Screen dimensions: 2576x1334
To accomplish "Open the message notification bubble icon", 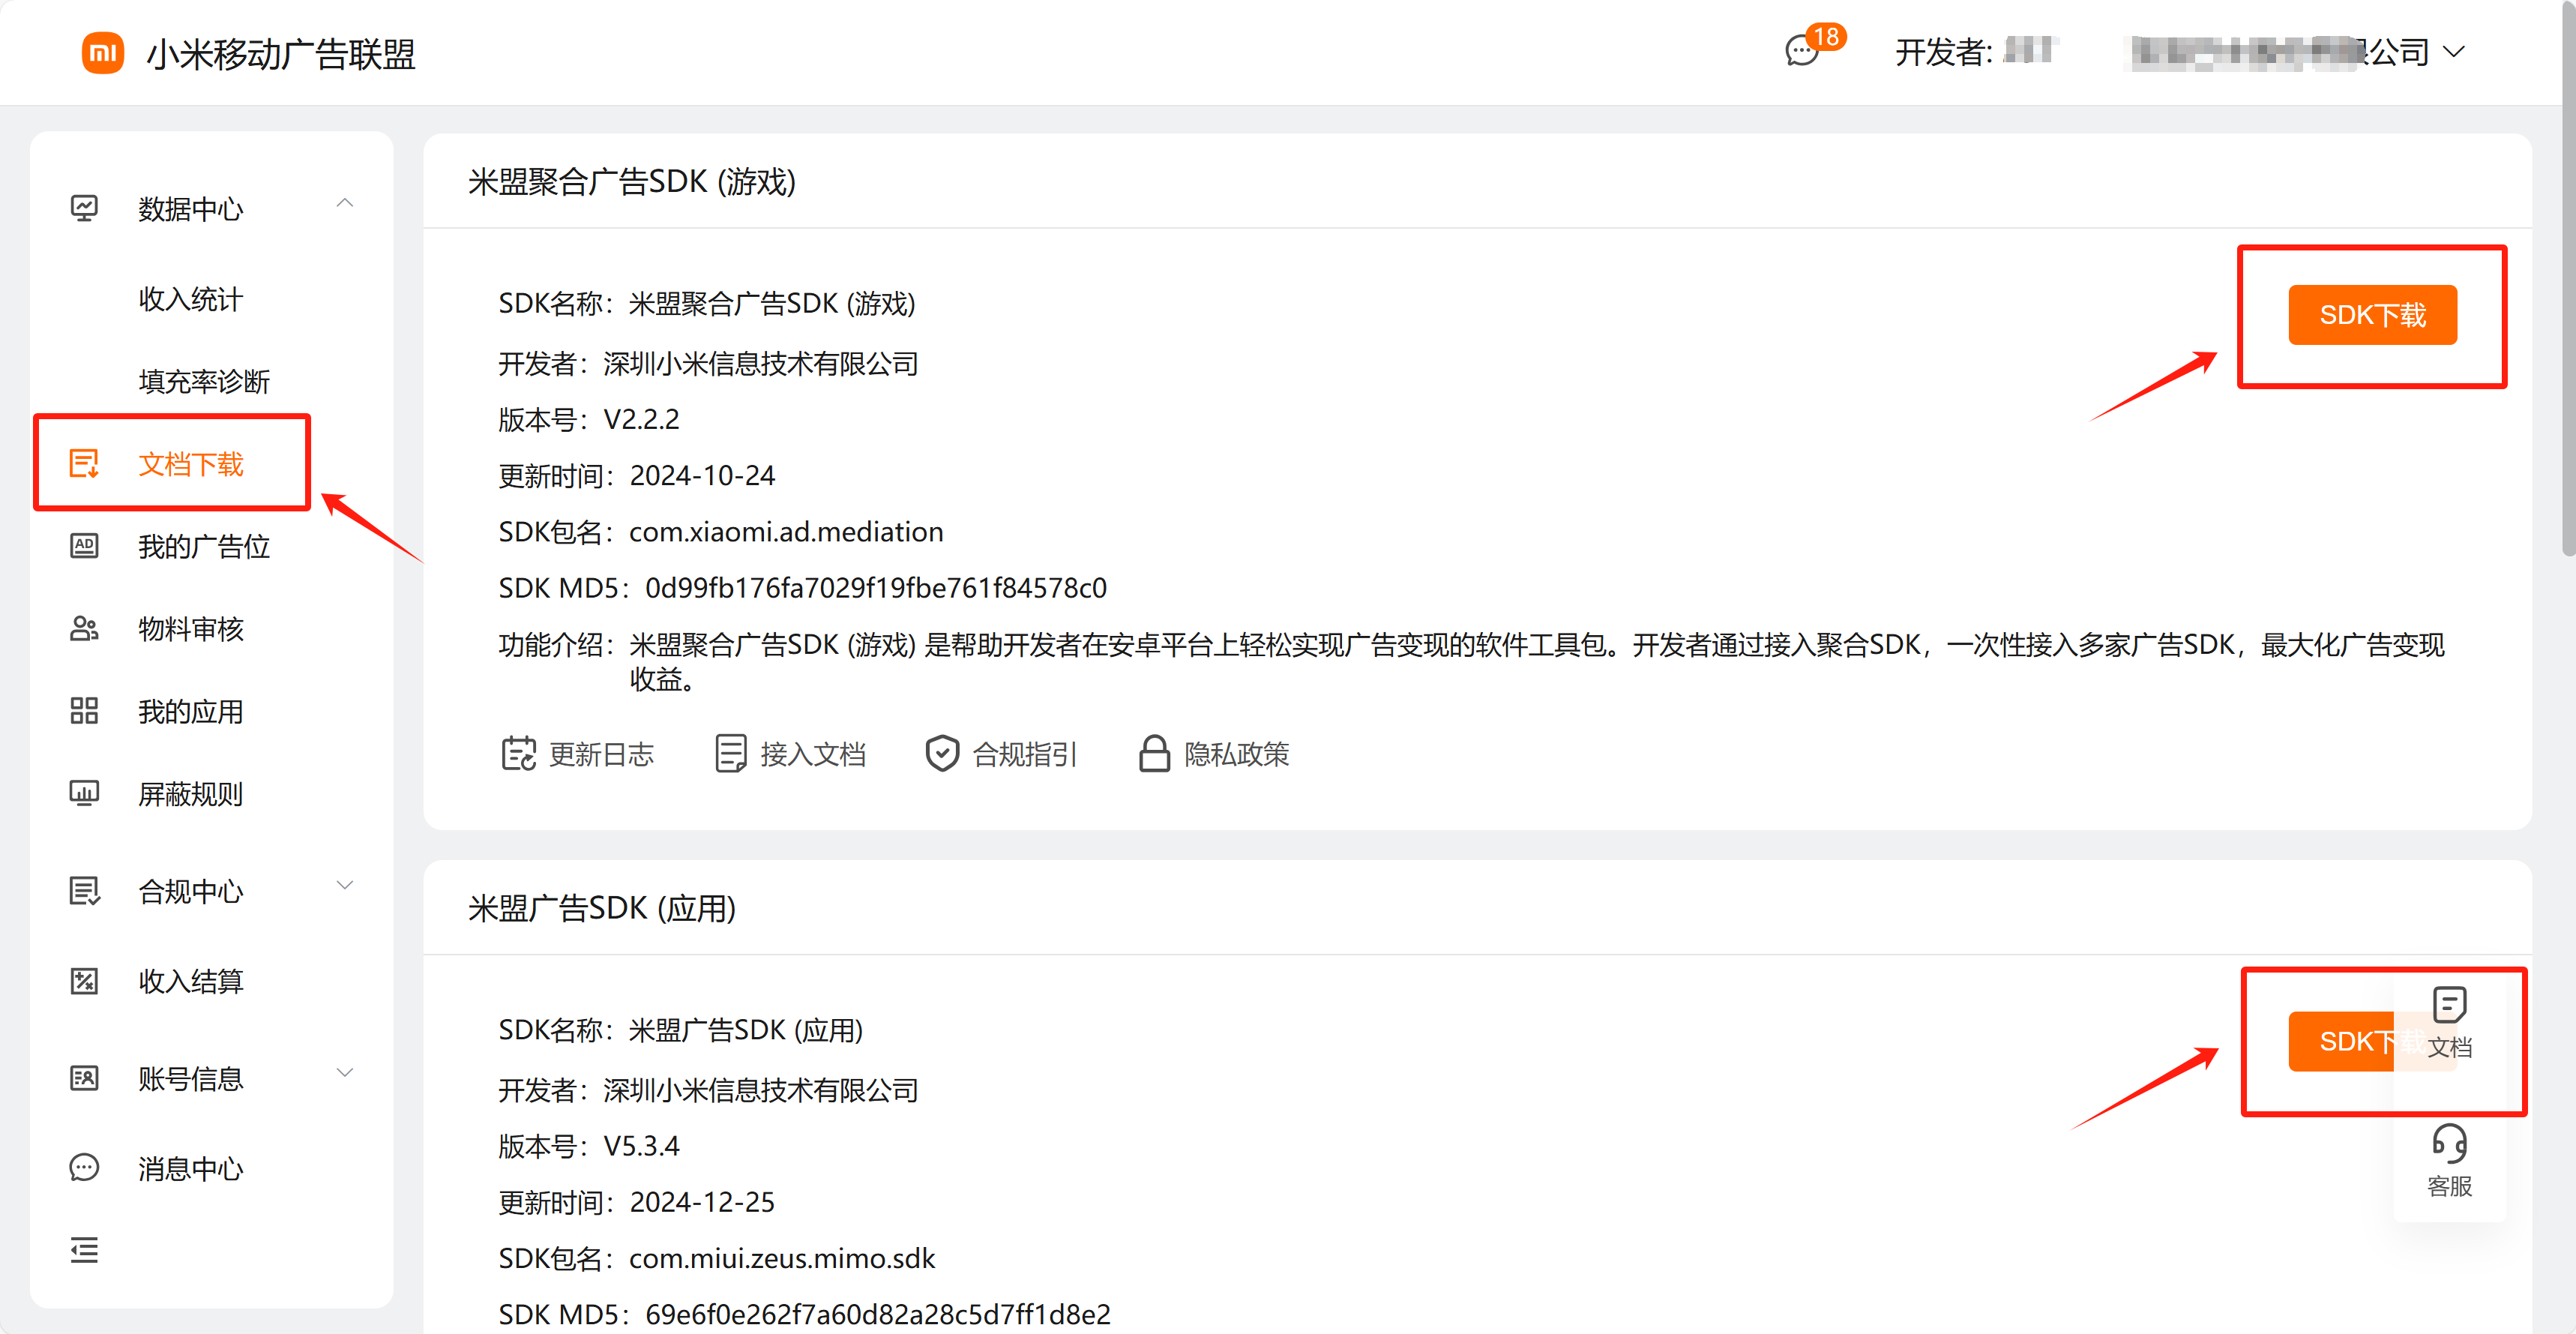I will 1802,51.
